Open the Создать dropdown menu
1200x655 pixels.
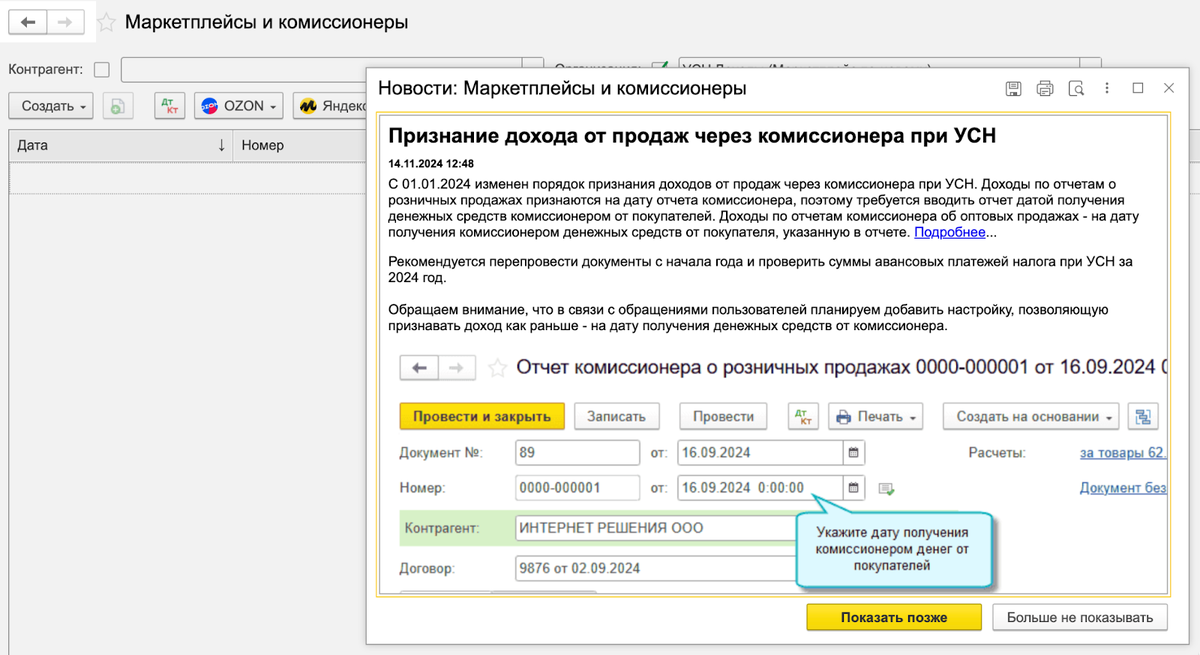(50, 106)
